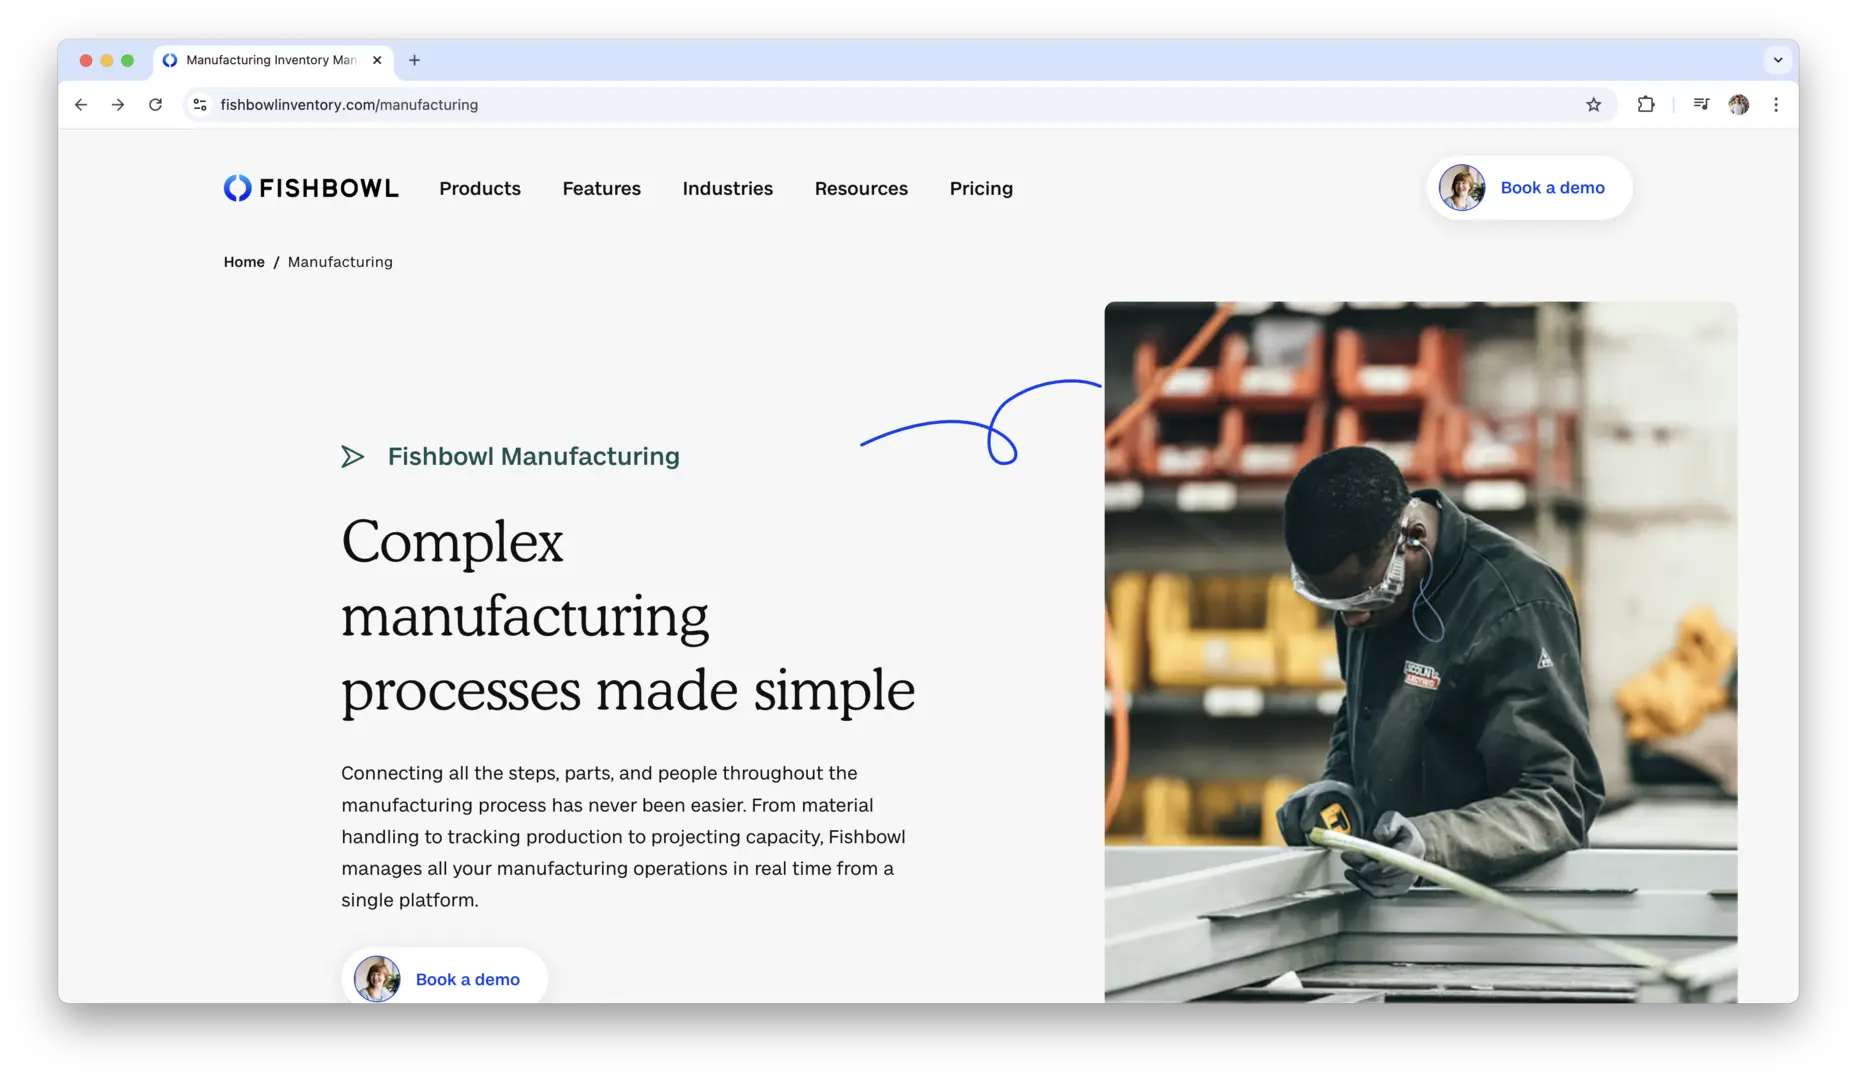Click the Manufacturing breadcrumb text
Screen dimensions: 1857x1080
tap(340, 262)
